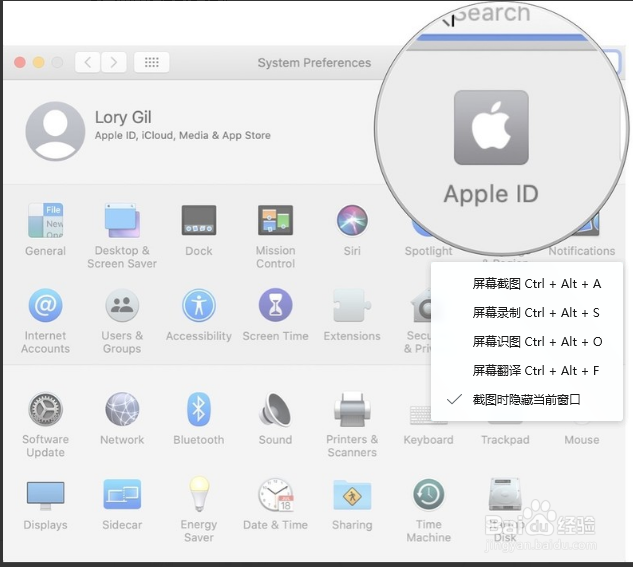
Task: Click the System Preferences window title
Action: [314, 63]
